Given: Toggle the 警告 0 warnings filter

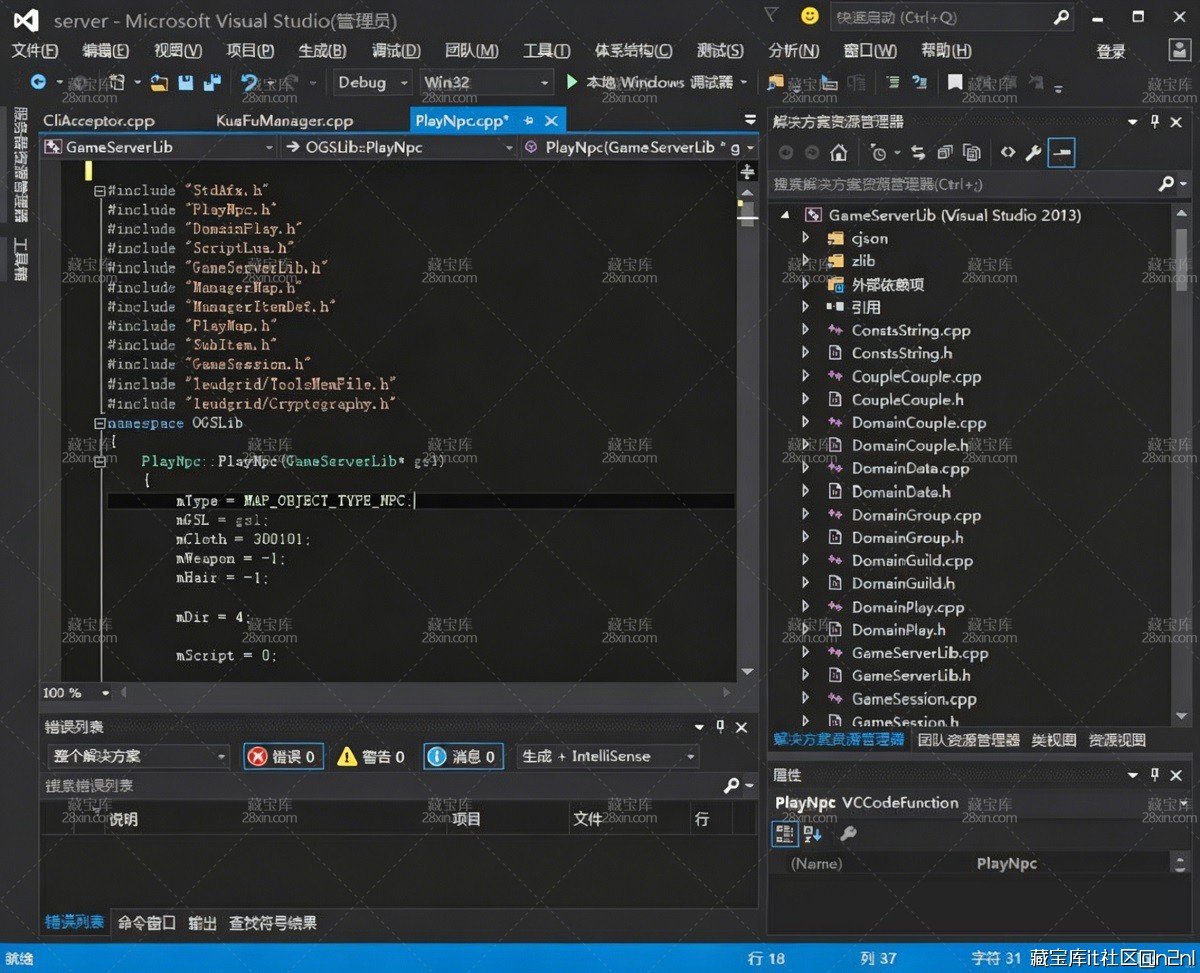Looking at the screenshot, I should (372, 757).
